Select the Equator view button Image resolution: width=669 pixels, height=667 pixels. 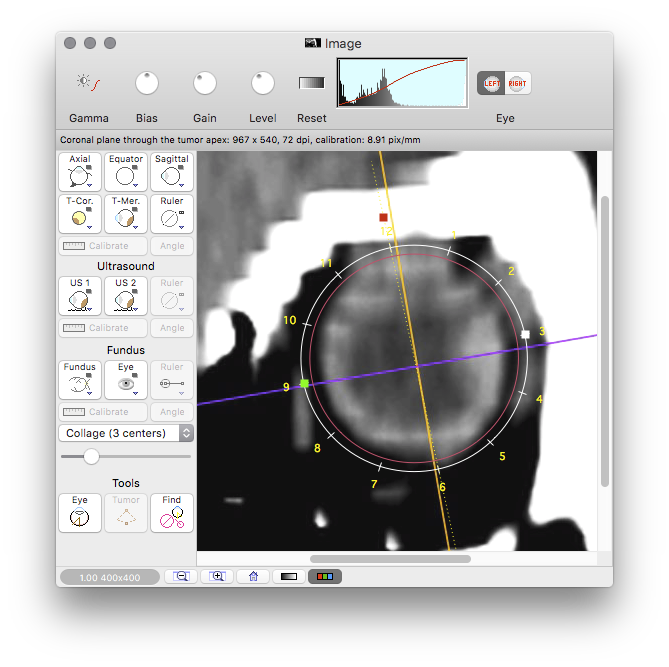(126, 172)
